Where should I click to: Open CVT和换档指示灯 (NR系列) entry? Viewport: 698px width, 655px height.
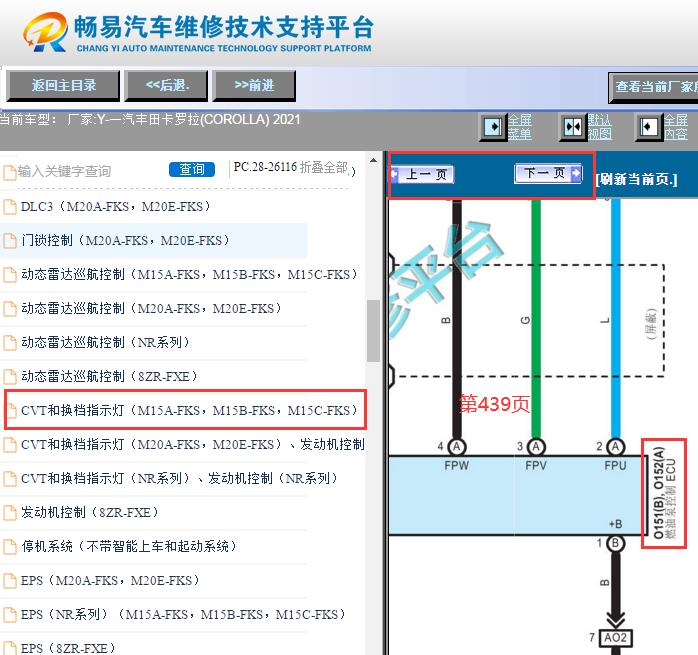coord(179,478)
